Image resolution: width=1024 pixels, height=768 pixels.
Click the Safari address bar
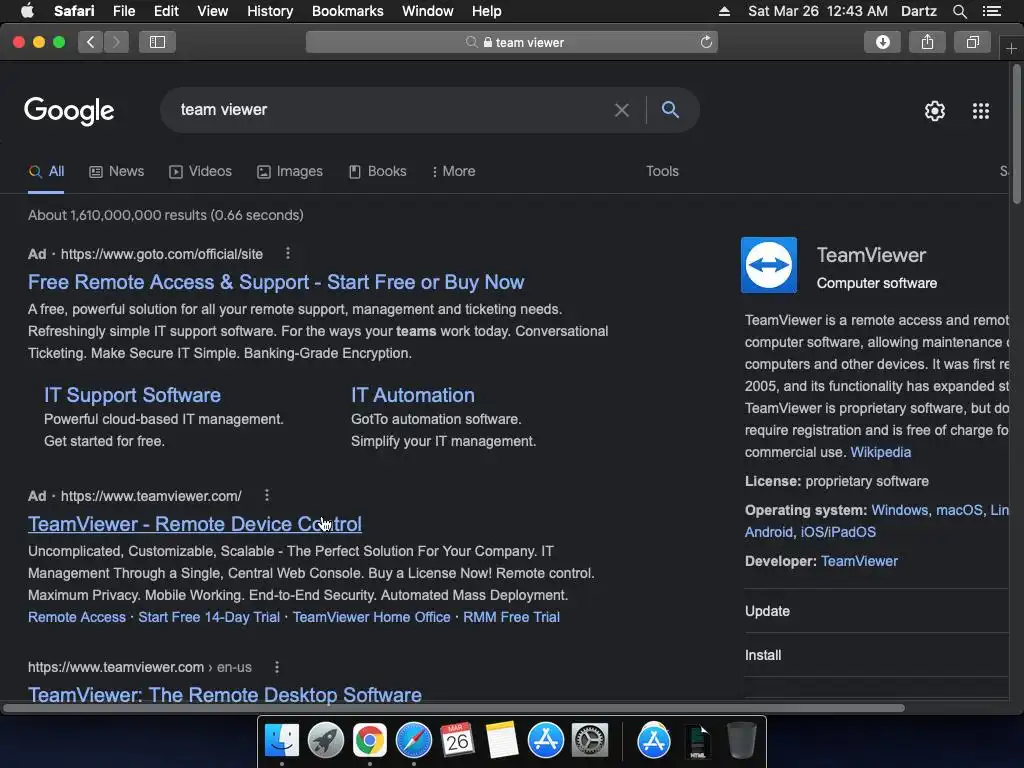pos(512,42)
